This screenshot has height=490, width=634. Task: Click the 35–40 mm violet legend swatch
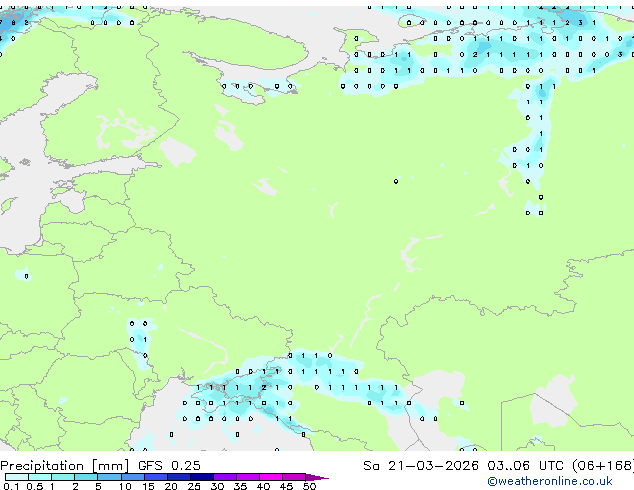click(248, 477)
